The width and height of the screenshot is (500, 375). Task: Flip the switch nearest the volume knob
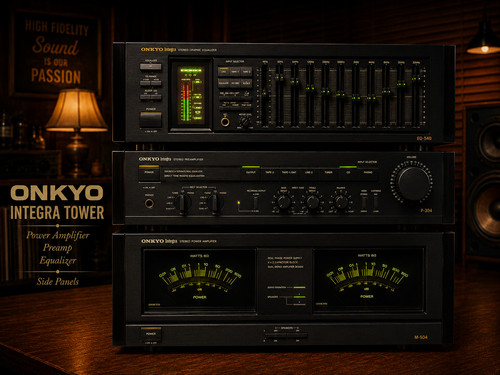click(376, 203)
